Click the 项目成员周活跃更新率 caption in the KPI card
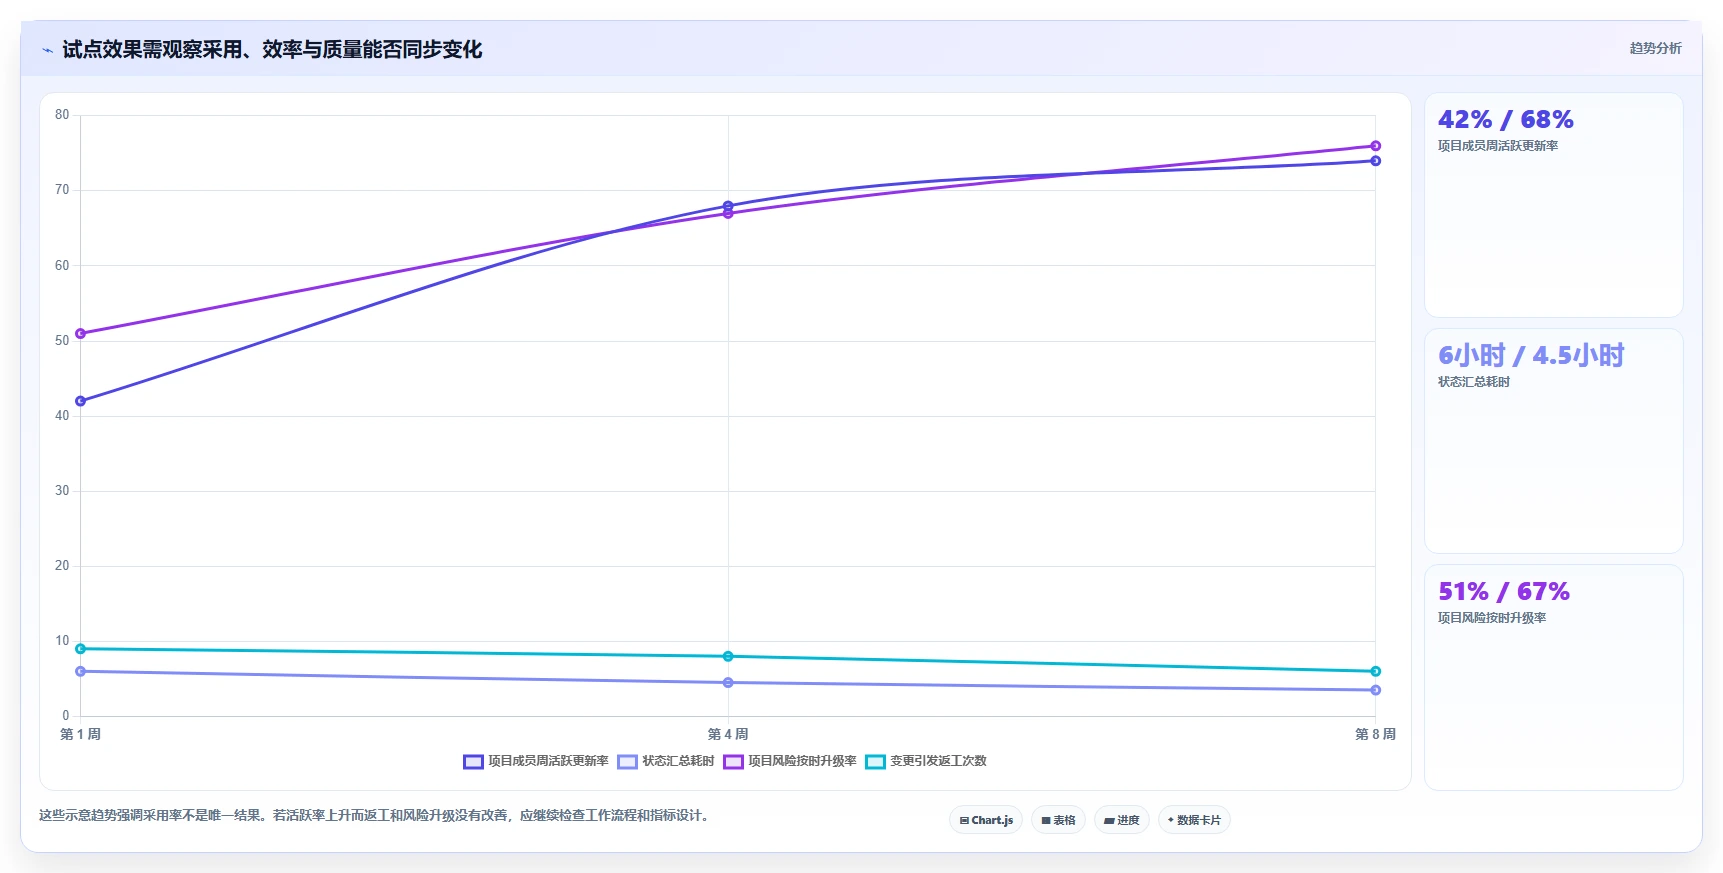Screen dimensions: 1723x873 click(1498, 146)
